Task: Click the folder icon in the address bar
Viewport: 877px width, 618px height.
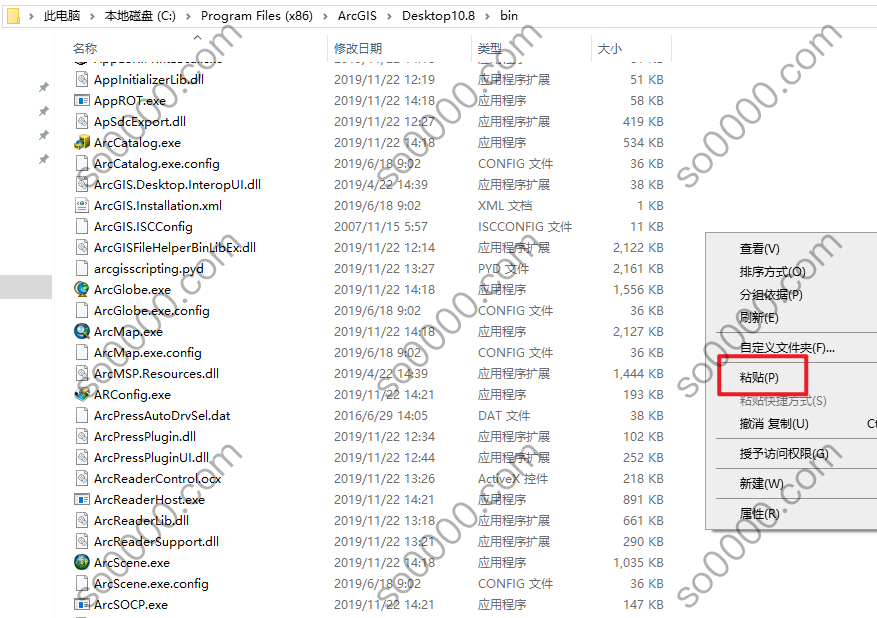Action: [x=13, y=16]
